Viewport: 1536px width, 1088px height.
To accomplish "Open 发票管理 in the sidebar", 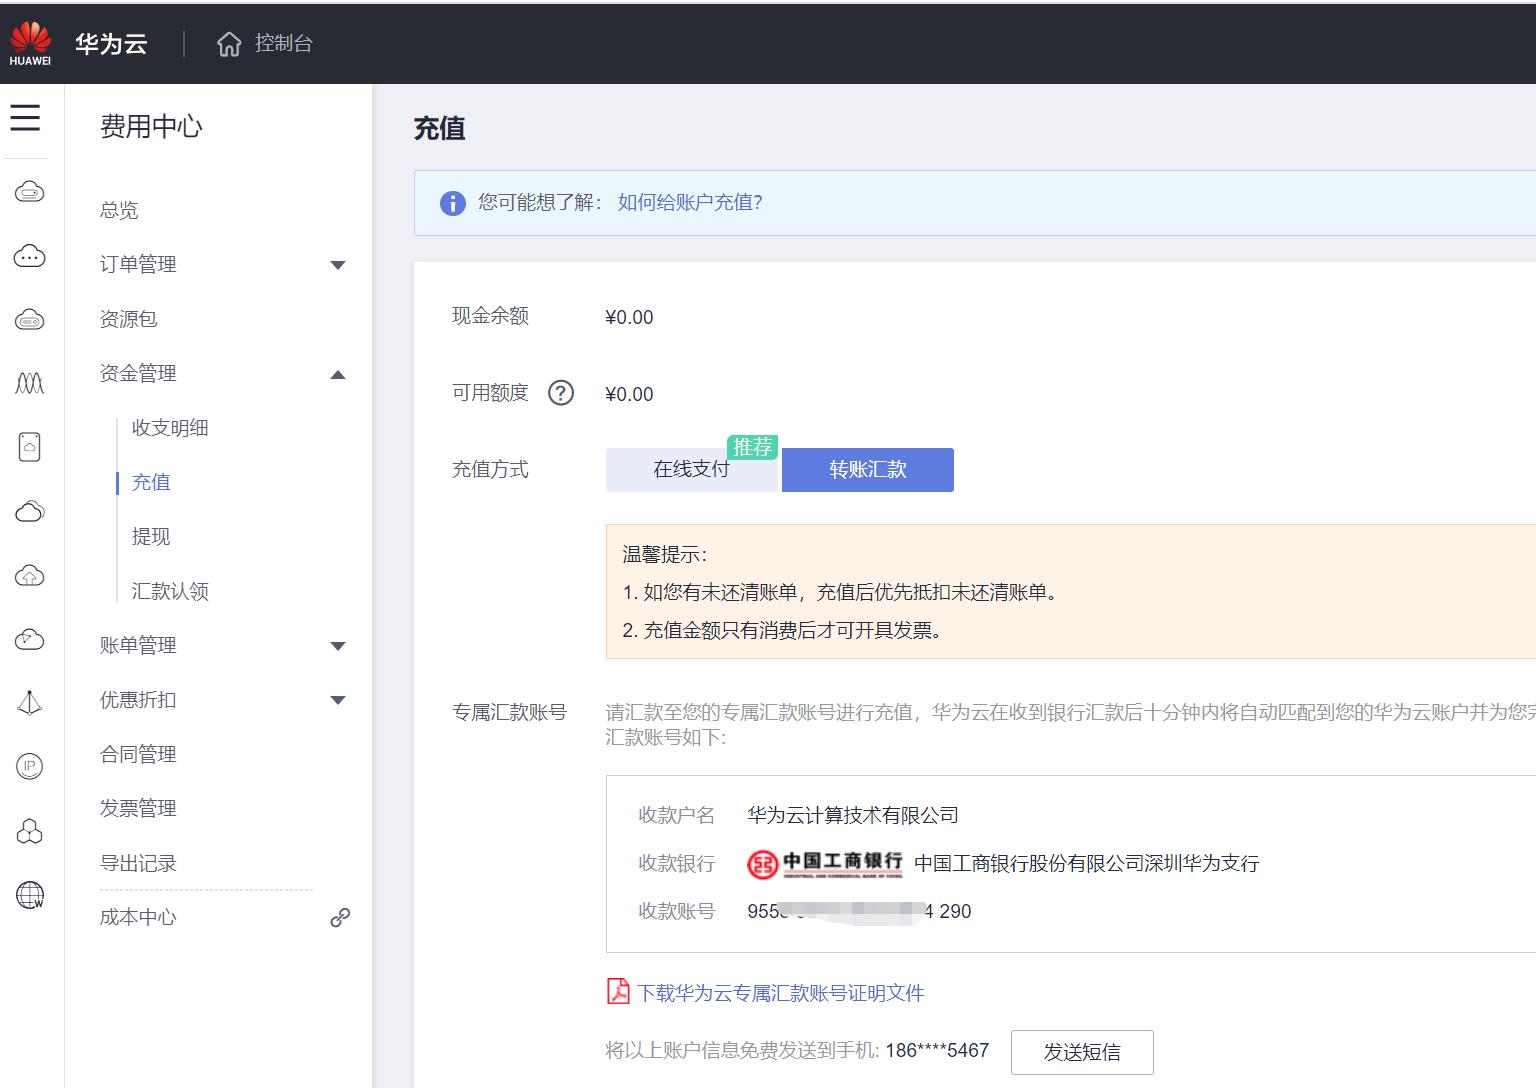I will click(138, 808).
